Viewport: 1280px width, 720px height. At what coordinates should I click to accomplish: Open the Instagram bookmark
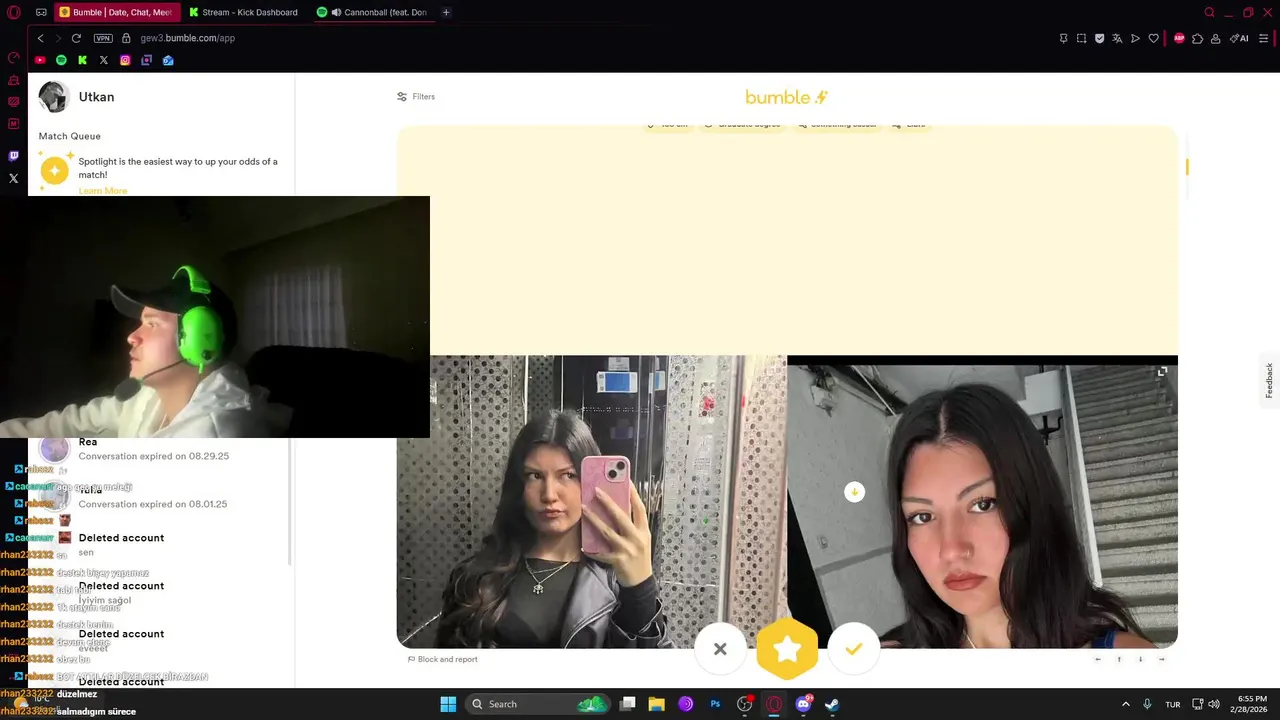pyautogui.click(x=125, y=60)
